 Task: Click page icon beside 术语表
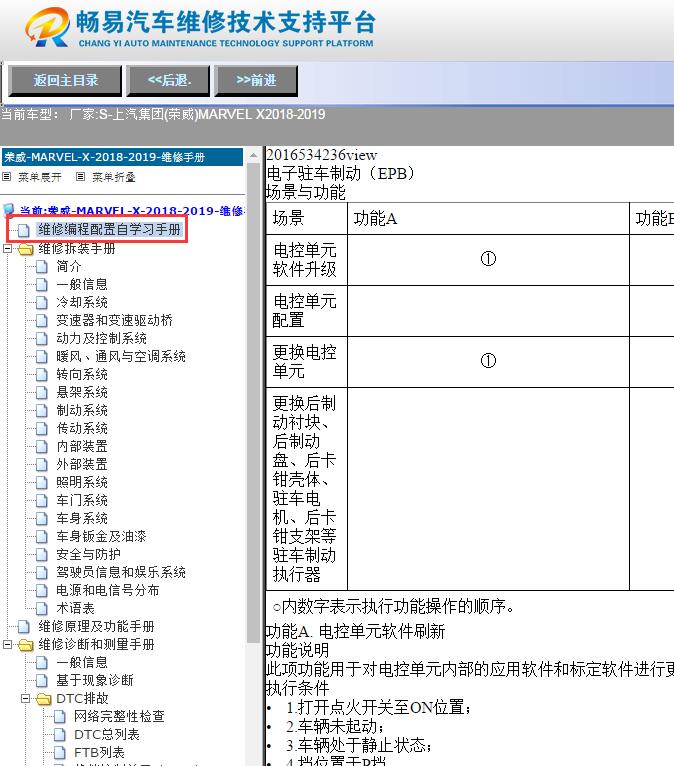(42, 609)
